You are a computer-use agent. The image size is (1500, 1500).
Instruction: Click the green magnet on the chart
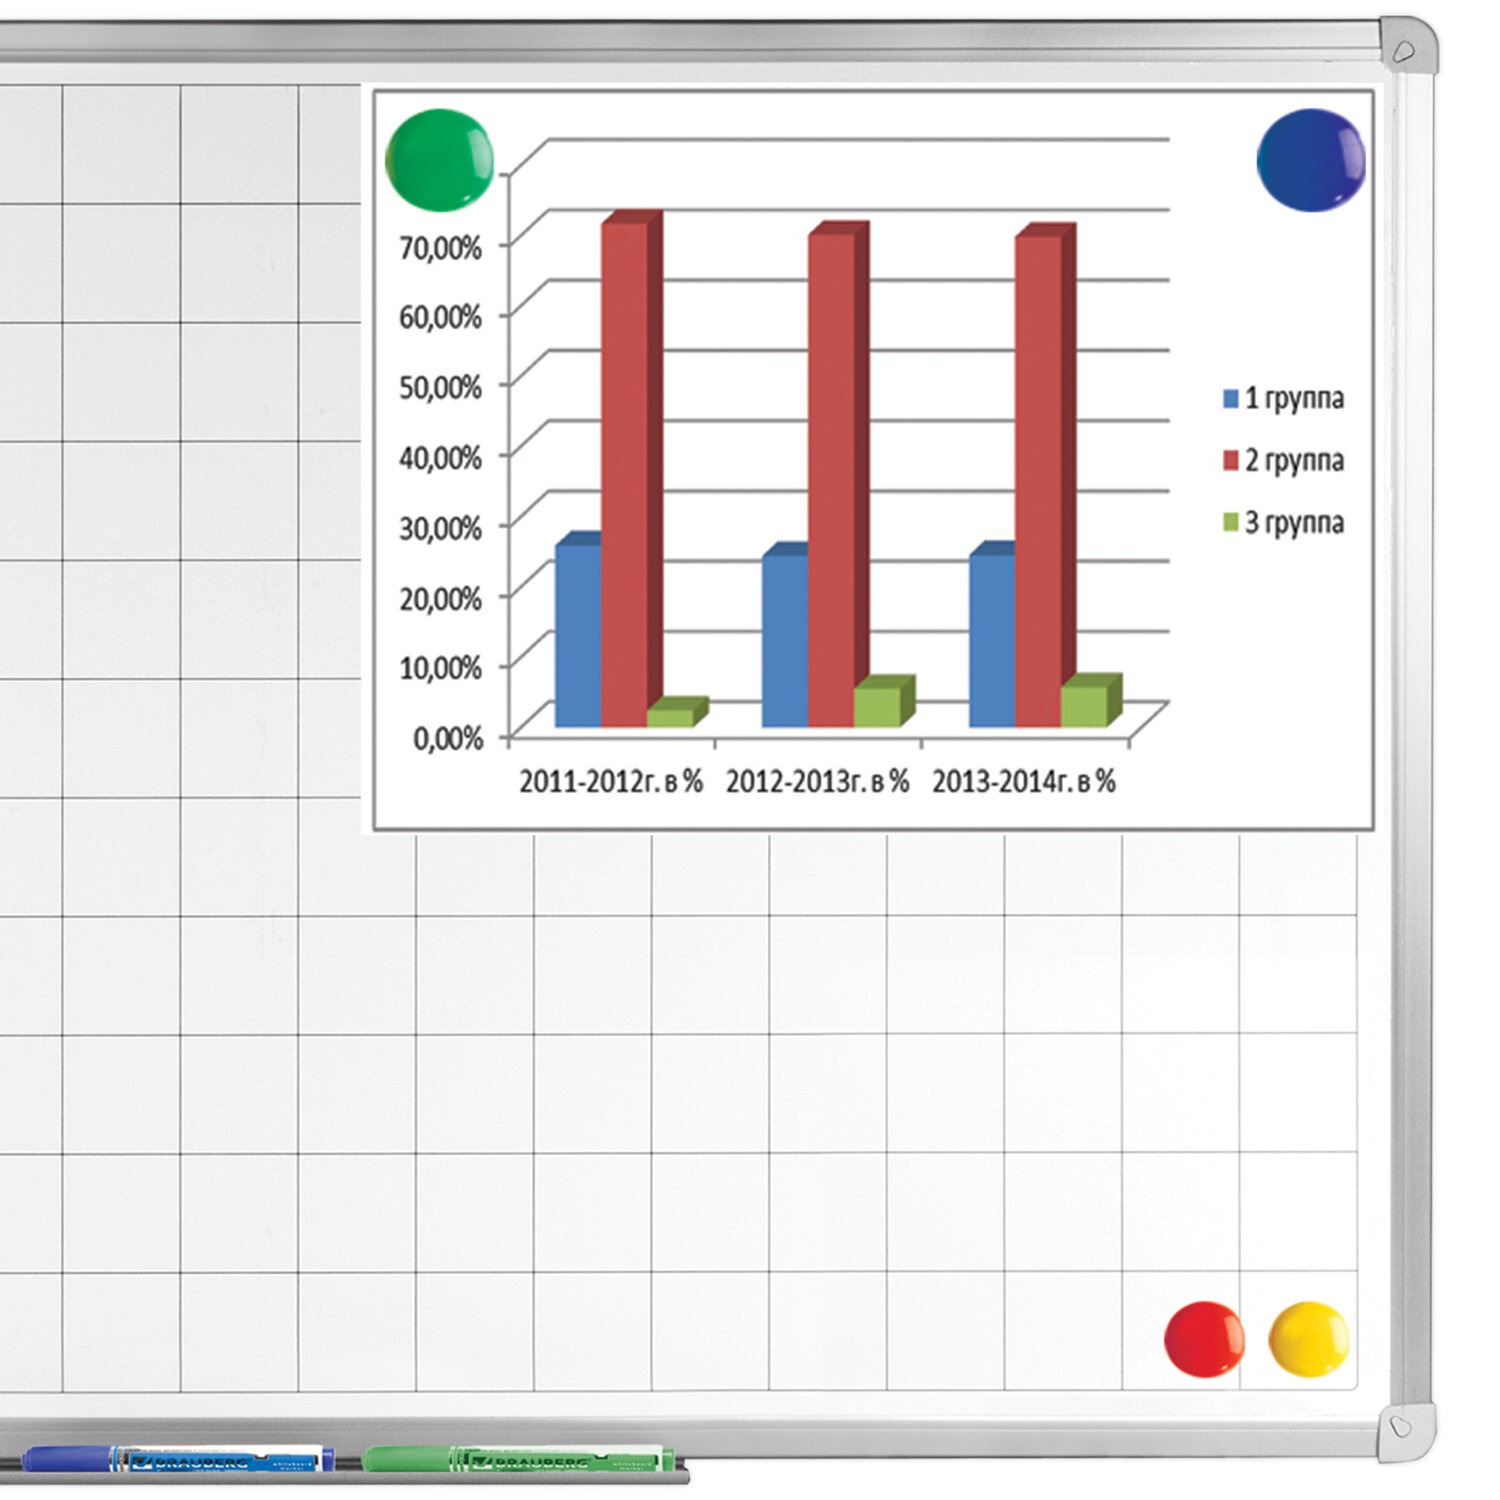pos(439,160)
